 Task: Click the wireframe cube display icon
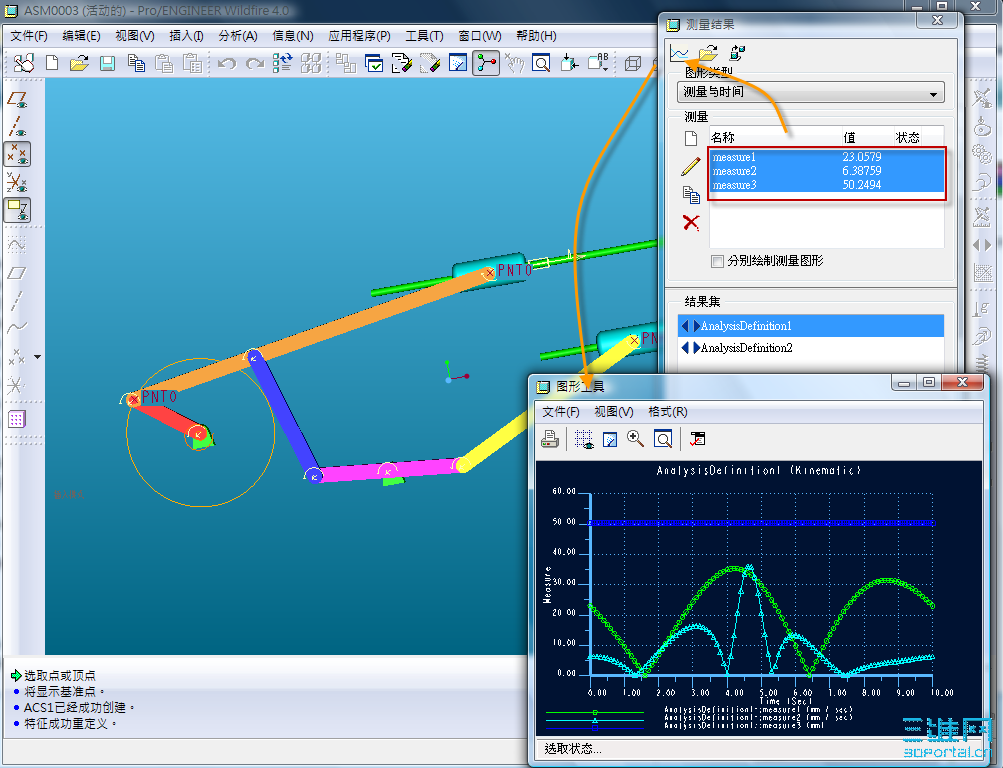[633, 63]
